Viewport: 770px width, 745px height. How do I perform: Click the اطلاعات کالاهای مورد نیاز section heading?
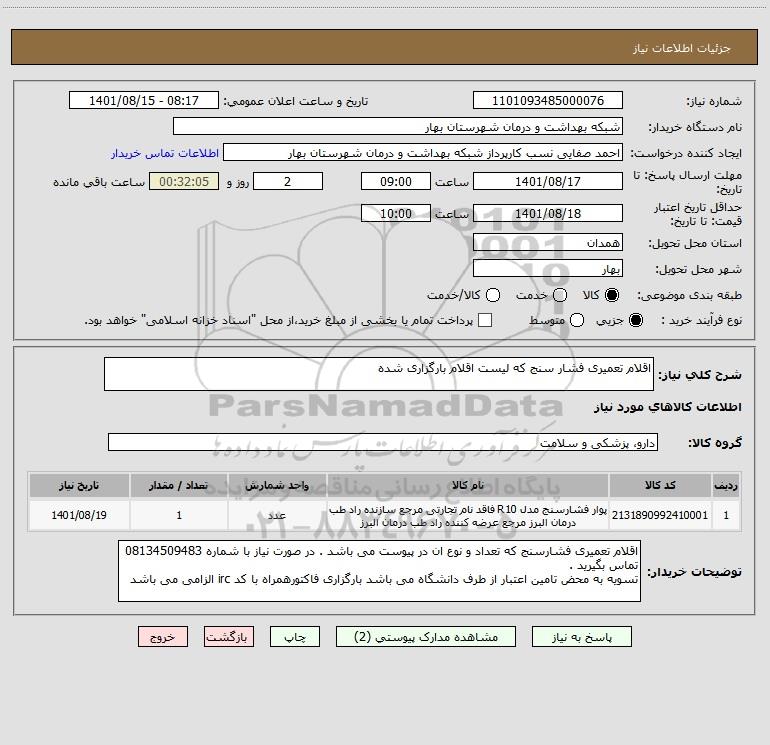point(667,407)
